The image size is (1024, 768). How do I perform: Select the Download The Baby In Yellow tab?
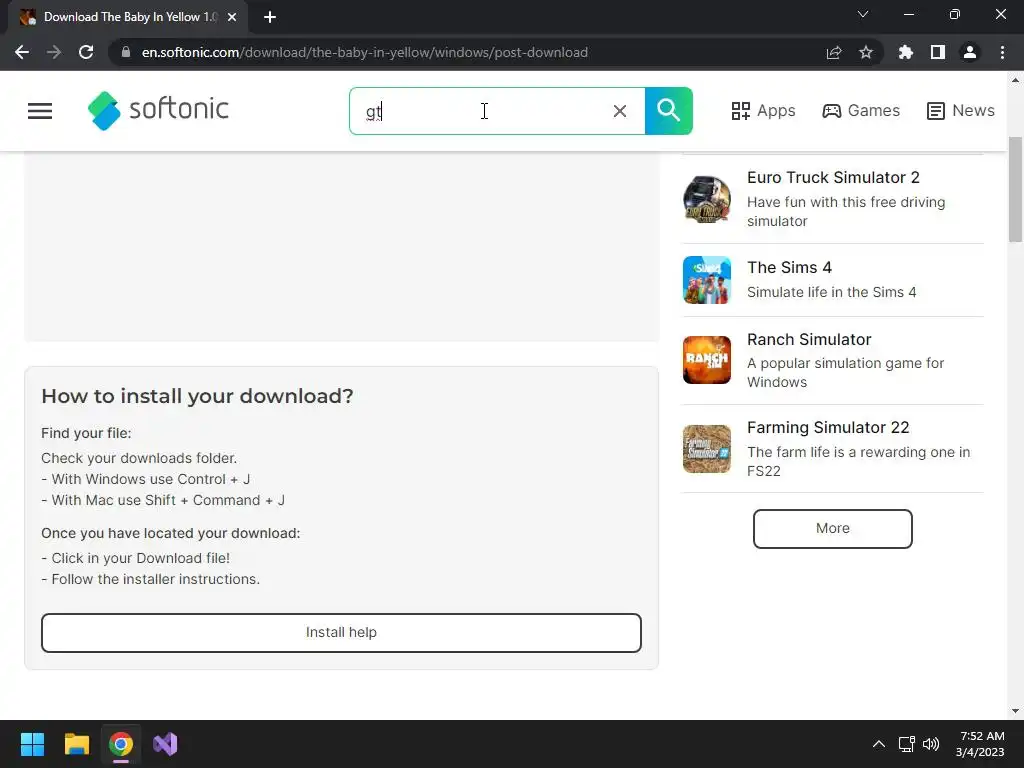(x=129, y=17)
